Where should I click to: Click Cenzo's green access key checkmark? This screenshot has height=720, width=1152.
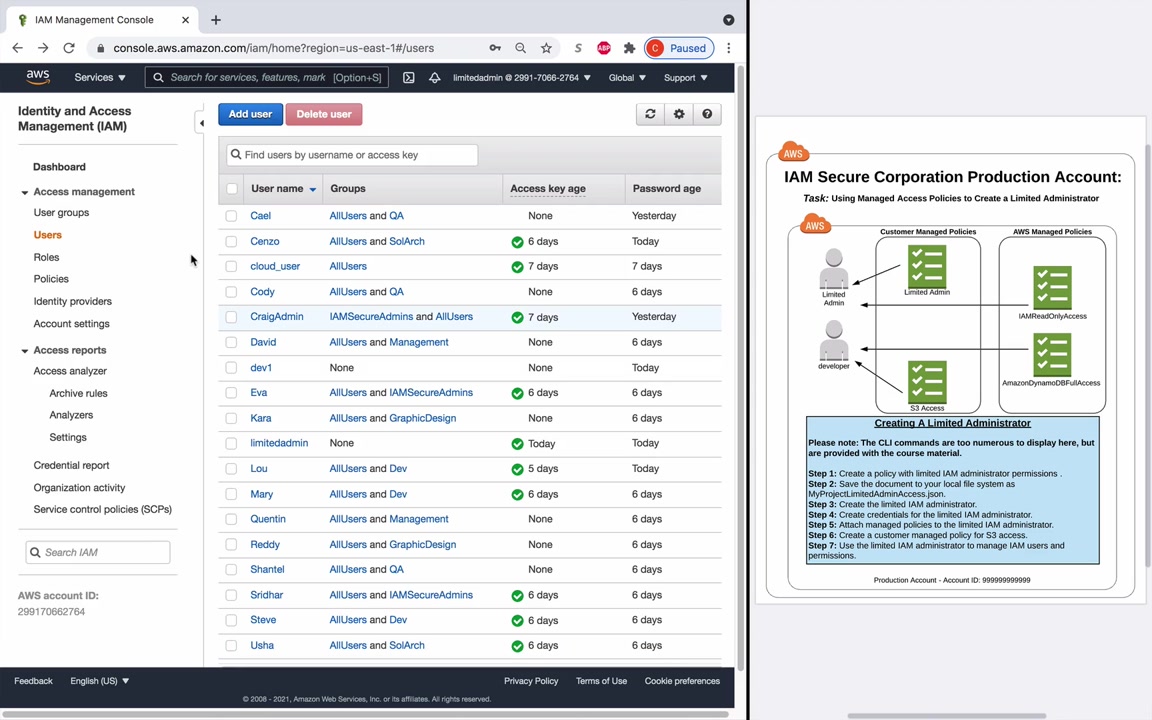pyautogui.click(x=517, y=242)
